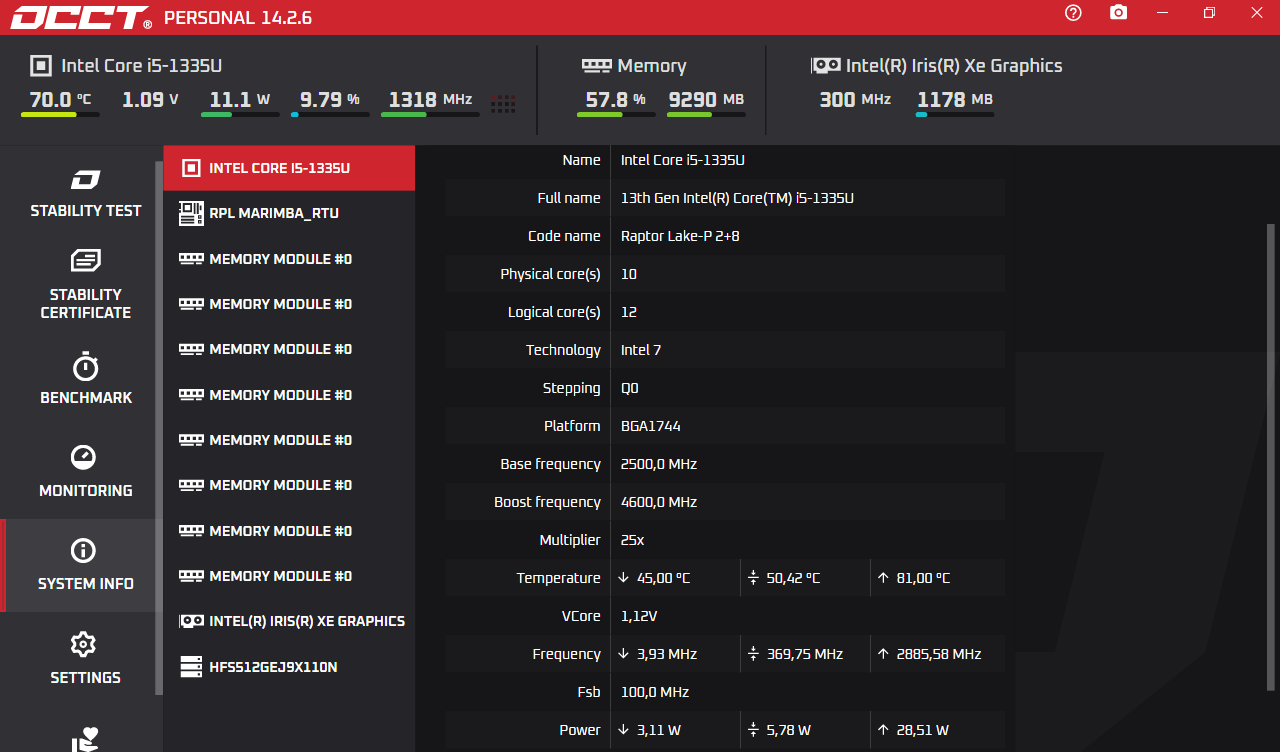The width and height of the screenshot is (1280, 752).
Task: Click the Fsb row label
Action: point(589,692)
